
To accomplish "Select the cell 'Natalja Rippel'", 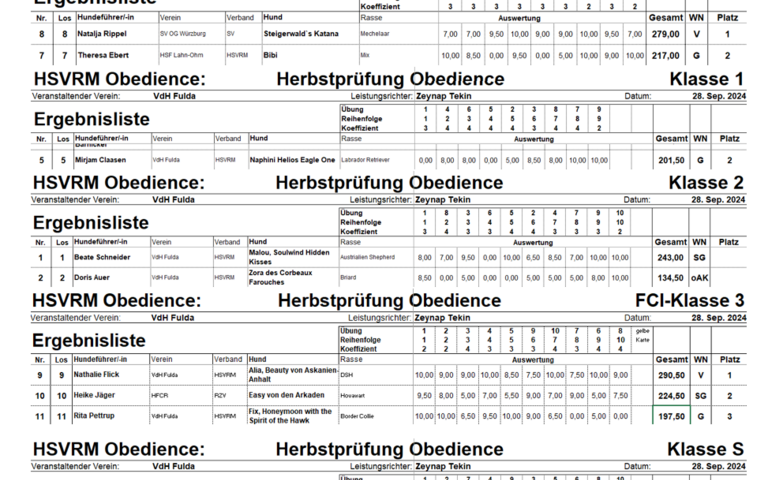I will click(102, 34).
